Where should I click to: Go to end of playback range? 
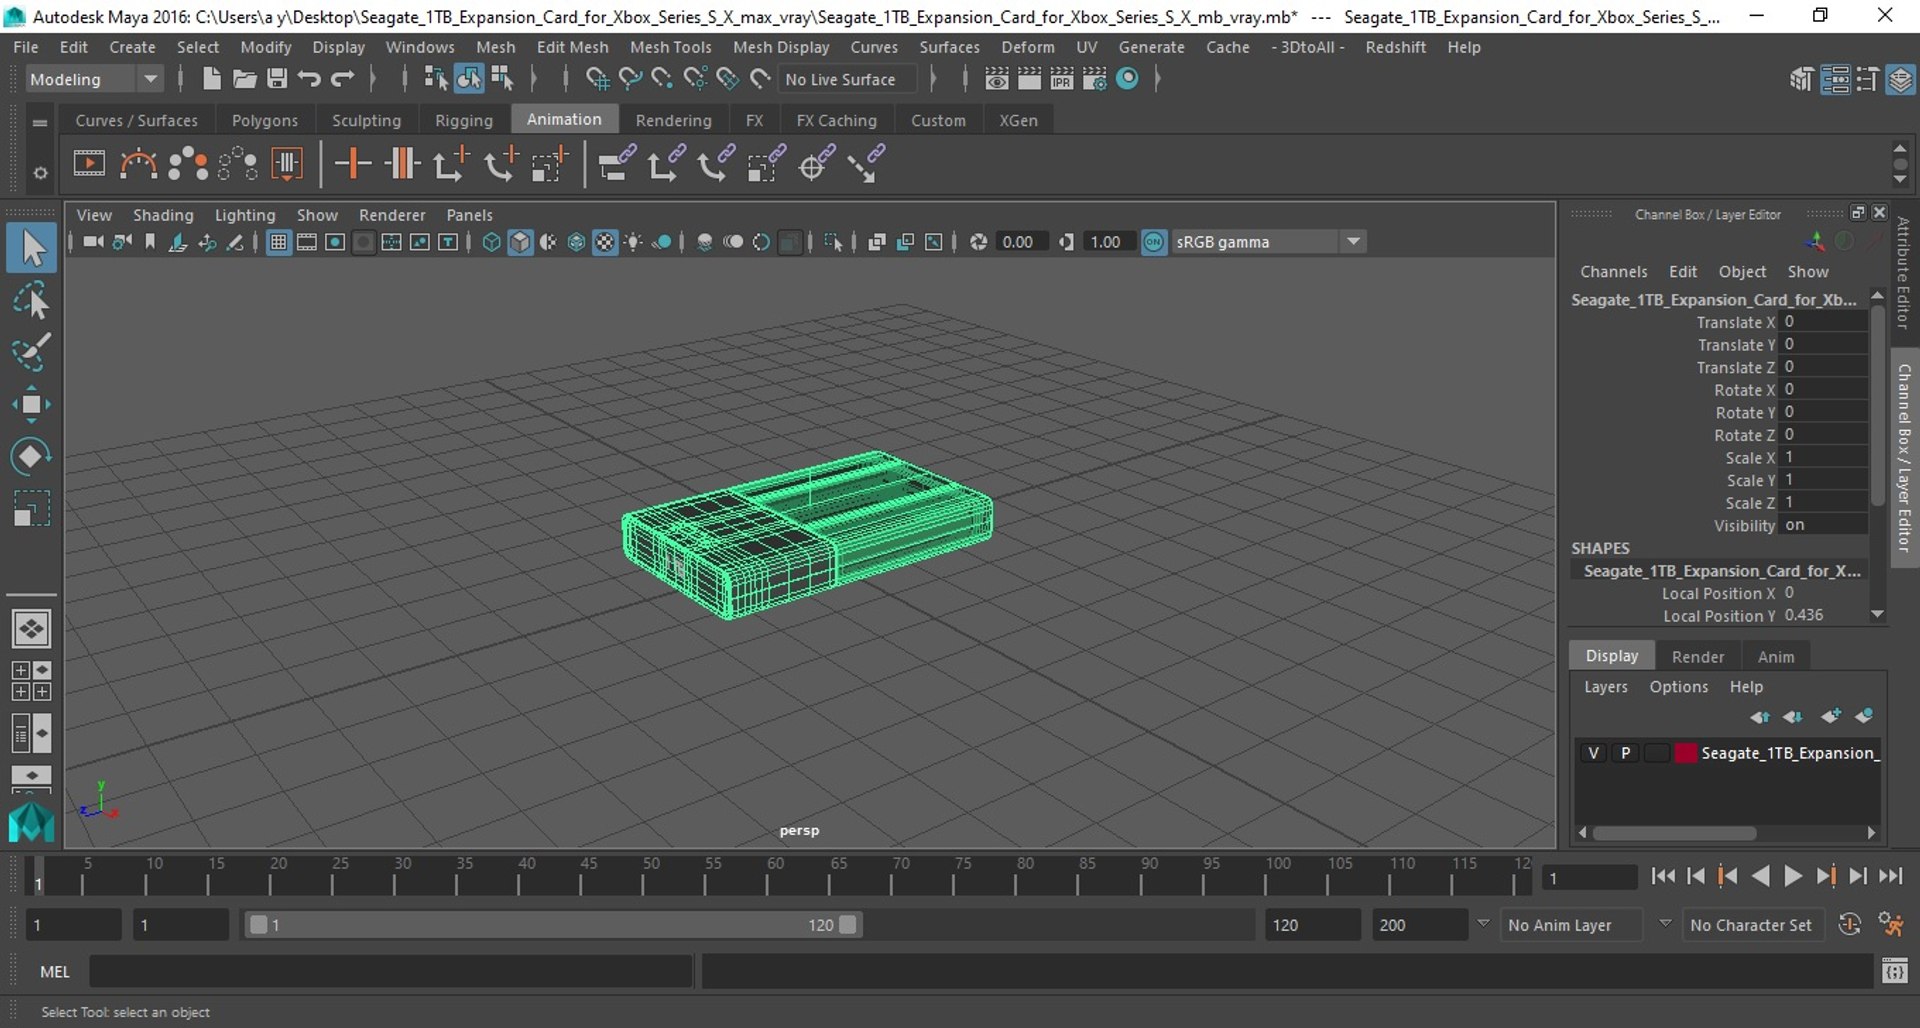click(1890, 876)
